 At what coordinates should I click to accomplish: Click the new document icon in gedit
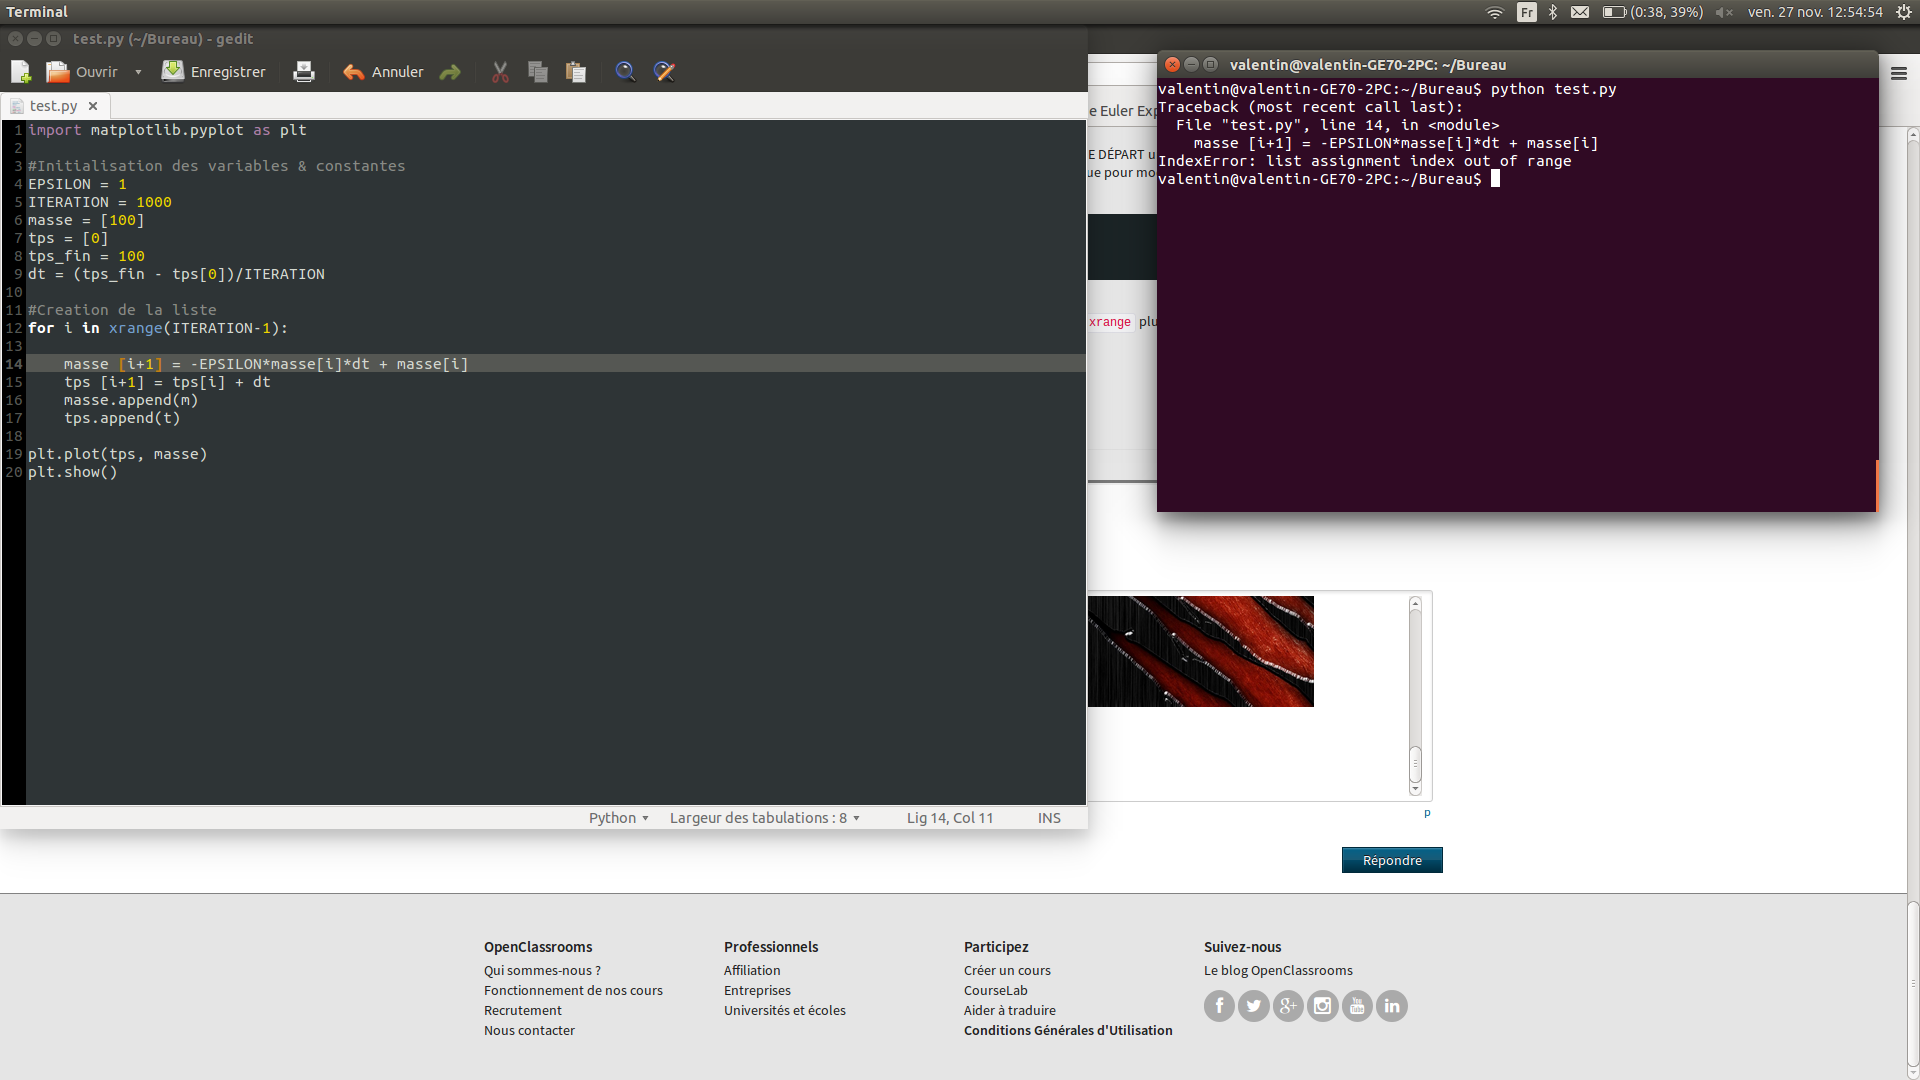pyautogui.click(x=20, y=72)
